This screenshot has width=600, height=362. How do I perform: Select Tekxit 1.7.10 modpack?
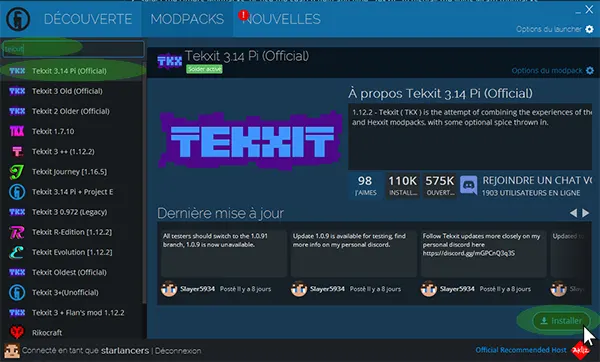(72, 131)
